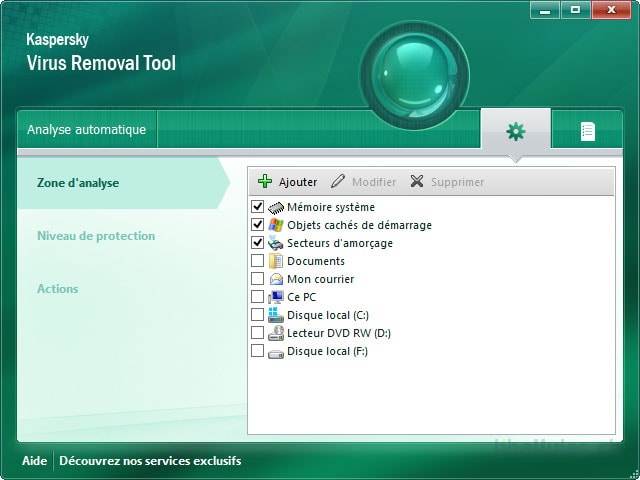Click the Modifier button label
Viewport: 640px width, 480px height.
coord(374,182)
